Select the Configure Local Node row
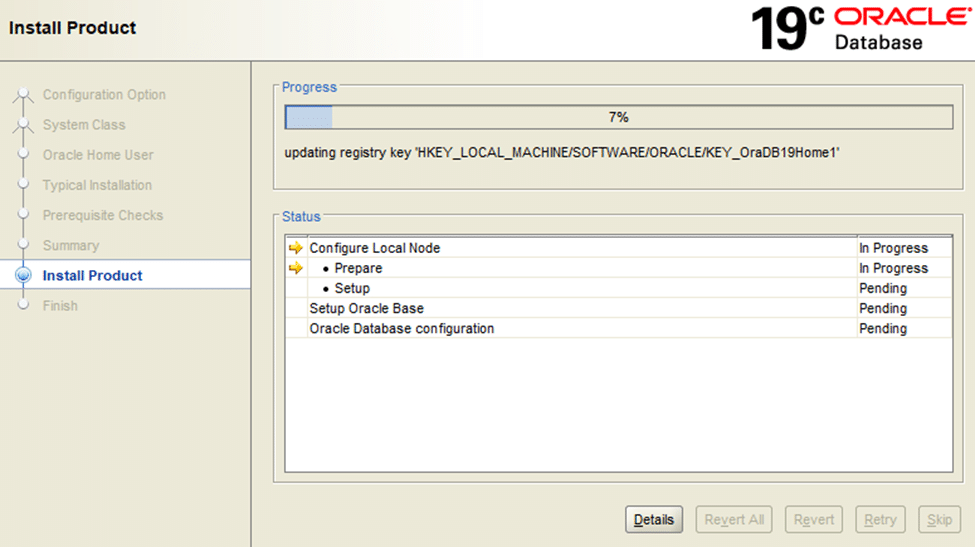Viewport: 975px width, 547px height. (x=619, y=247)
